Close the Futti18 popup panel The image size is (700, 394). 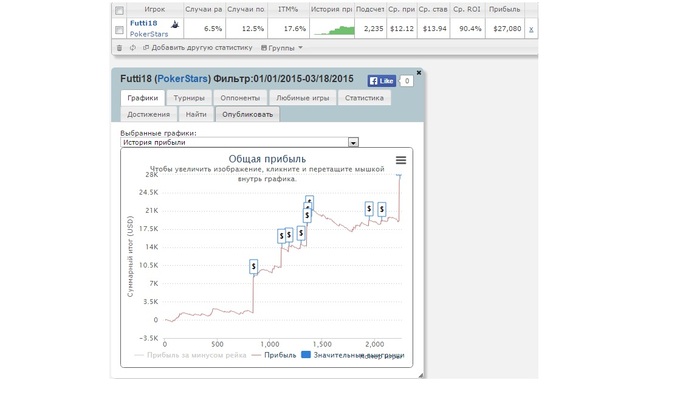[x=419, y=72]
